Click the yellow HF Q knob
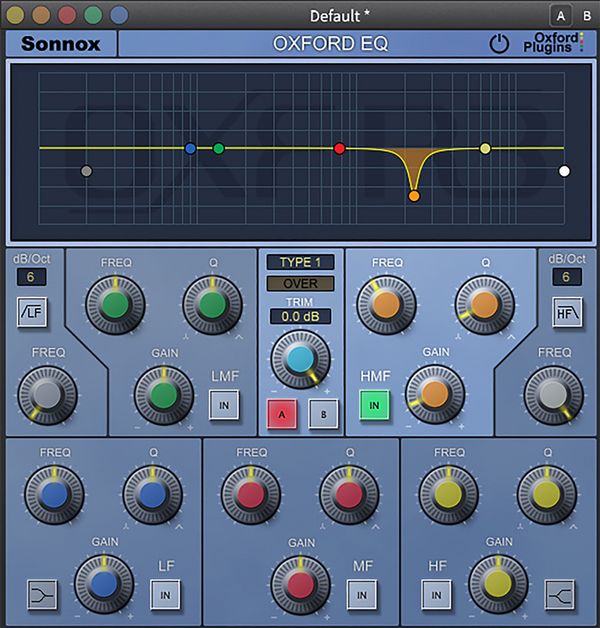This screenshot has height=628, width=600. tap(547, 495)
